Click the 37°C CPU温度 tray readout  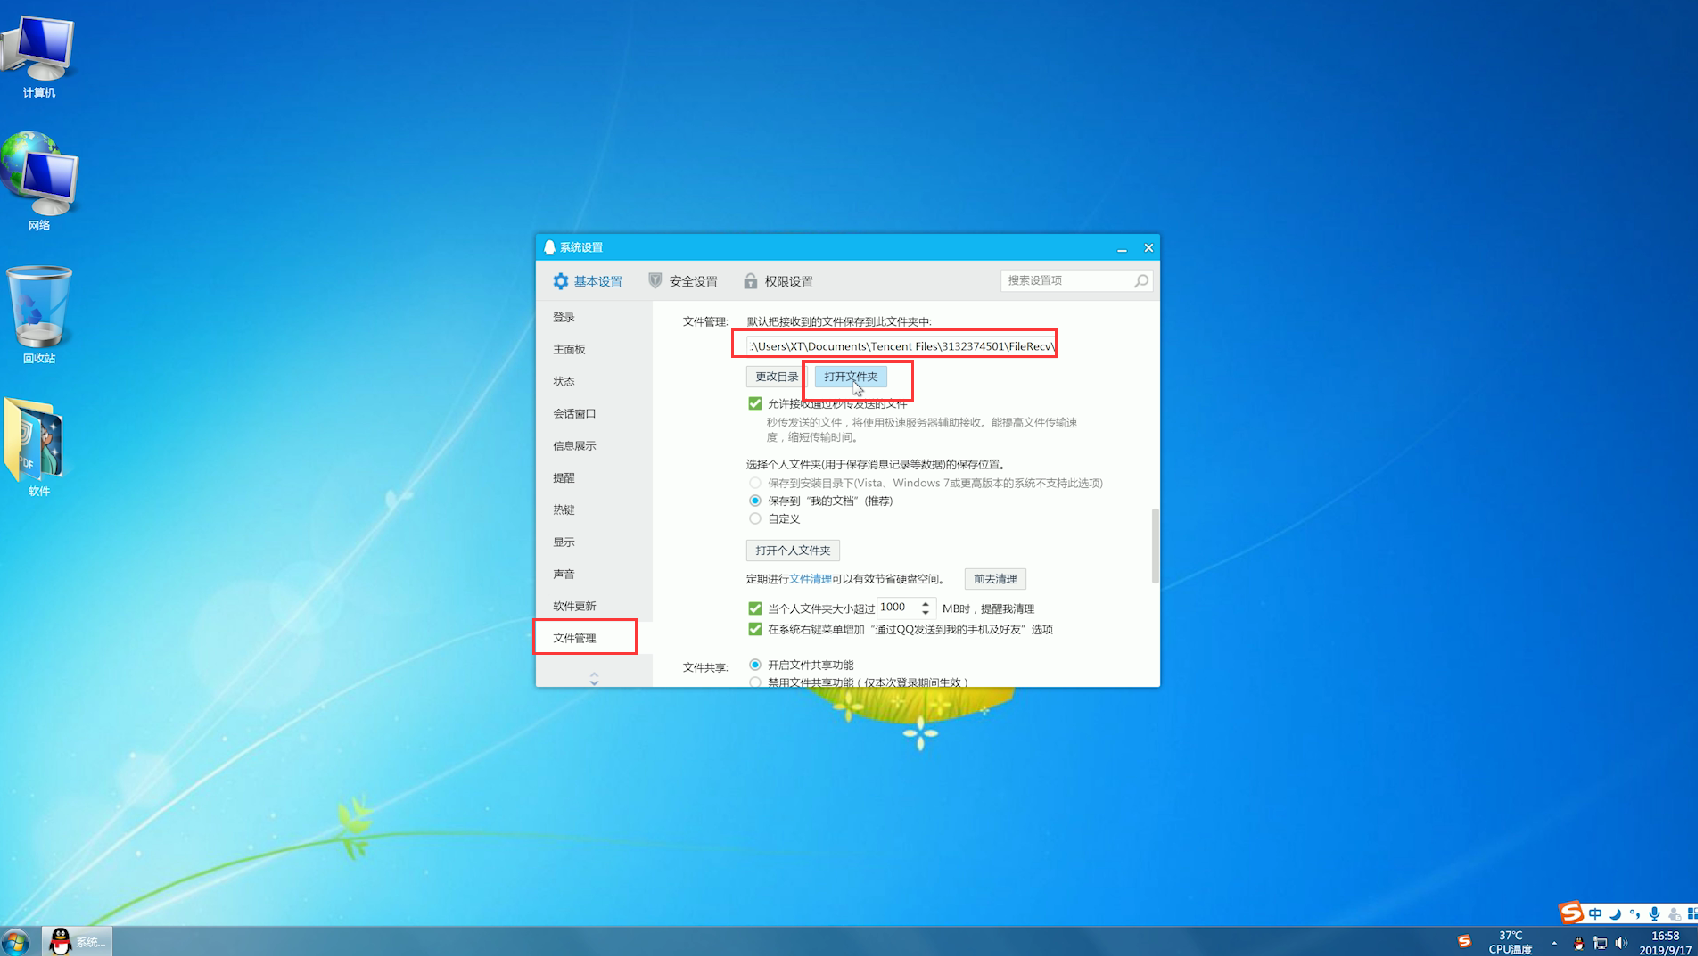tap(1510, 943)
